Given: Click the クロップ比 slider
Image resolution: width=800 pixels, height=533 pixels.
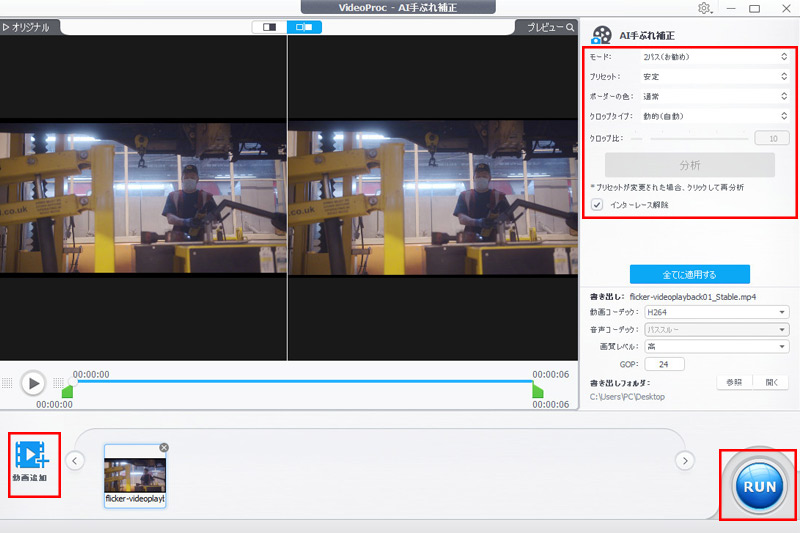Looking at the screenshot, I should click(x=690, y=139).
